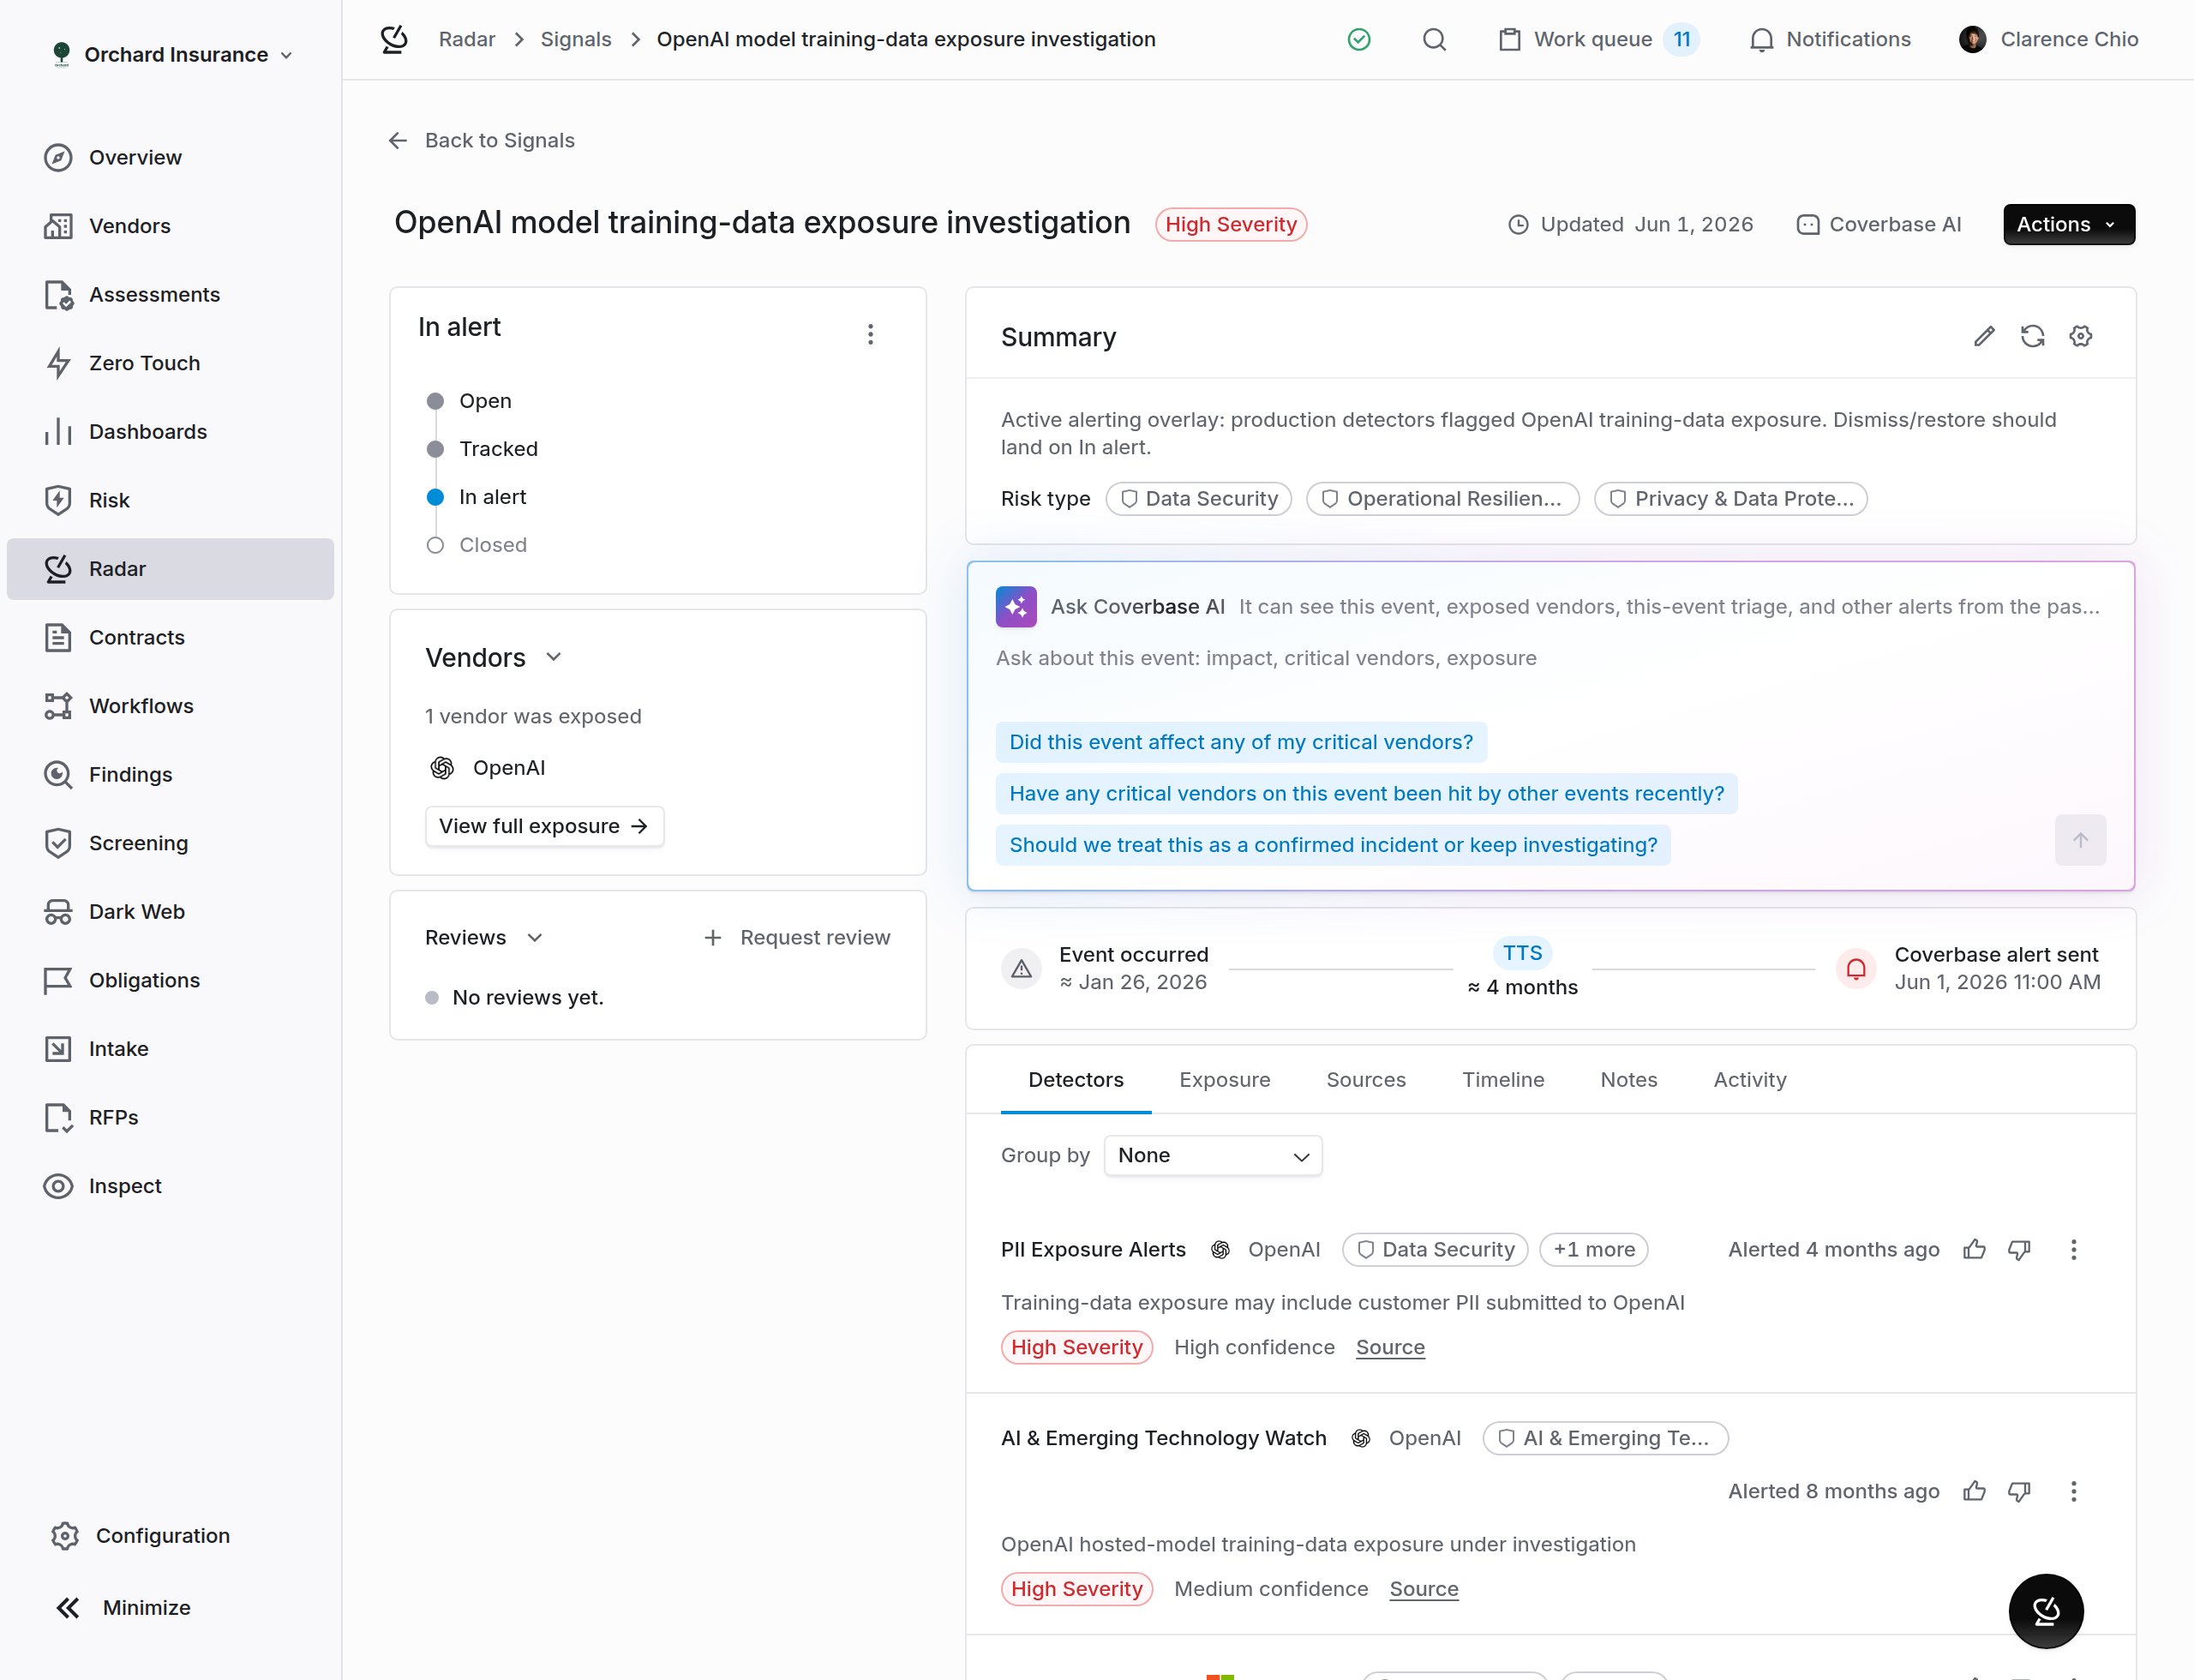
Task: Open Zero Touch in the sidebar
Action: pos(170,363)
